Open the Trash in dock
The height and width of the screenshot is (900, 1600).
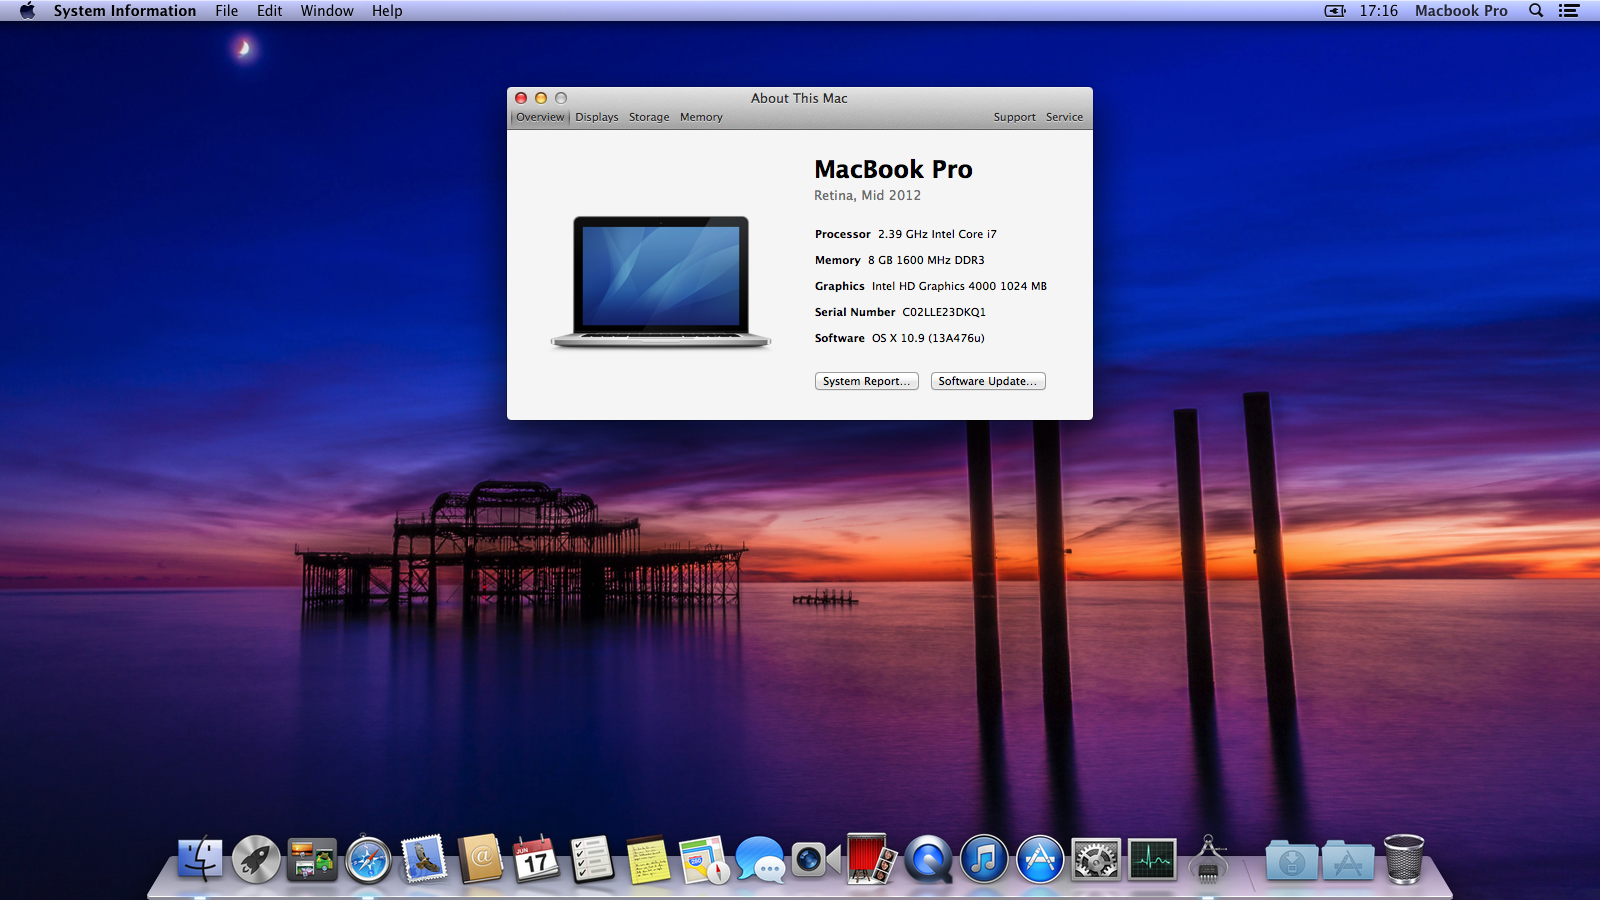(x=1404, y=859)
